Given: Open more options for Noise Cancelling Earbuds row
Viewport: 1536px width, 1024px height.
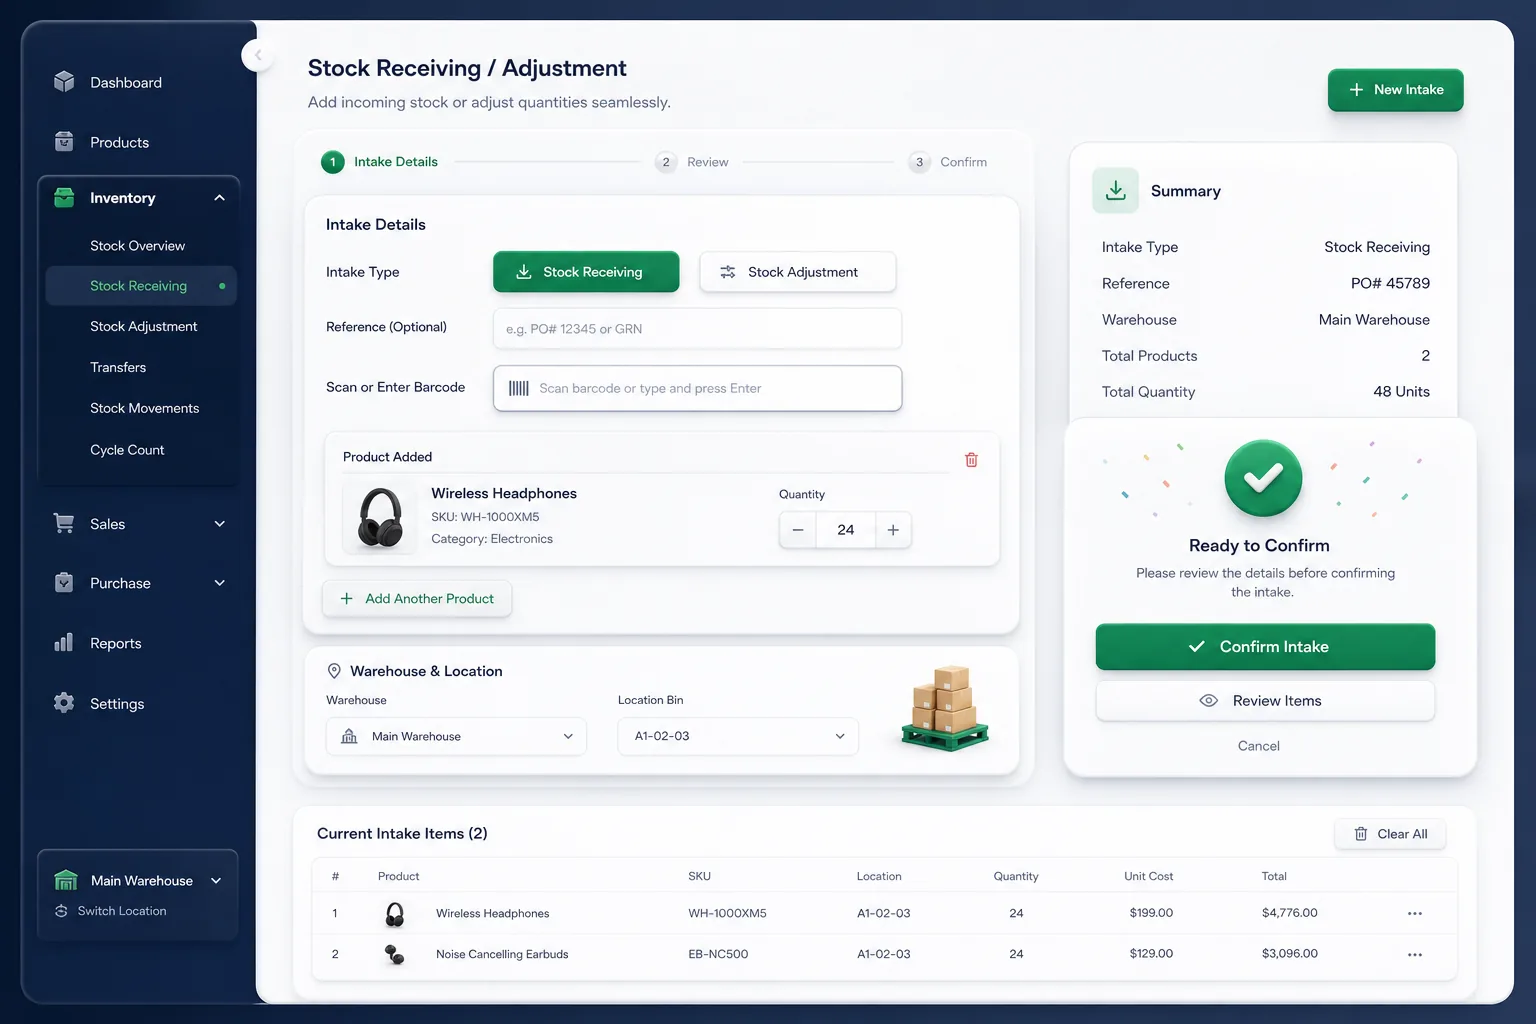Looking at the screenshot, I should [x=1415, y=954].
